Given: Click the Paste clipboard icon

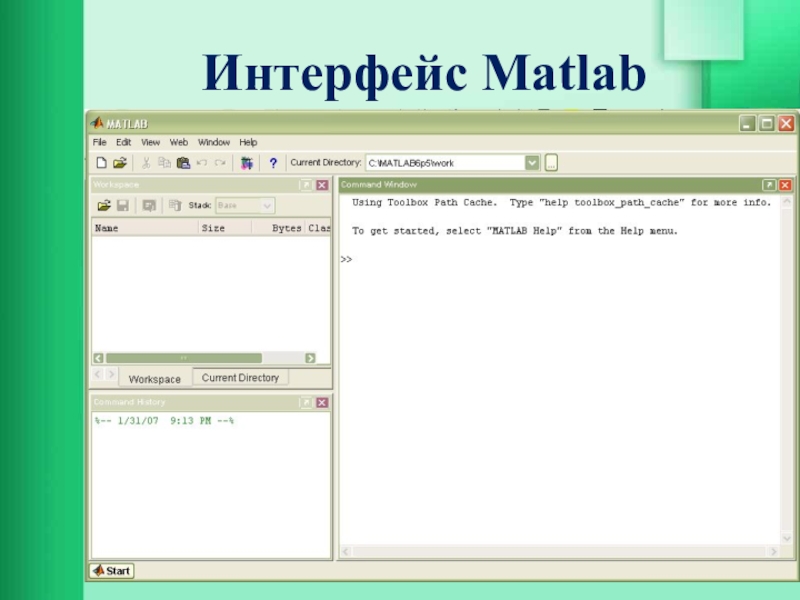Looking at the screenshot, I should point(183,163).
